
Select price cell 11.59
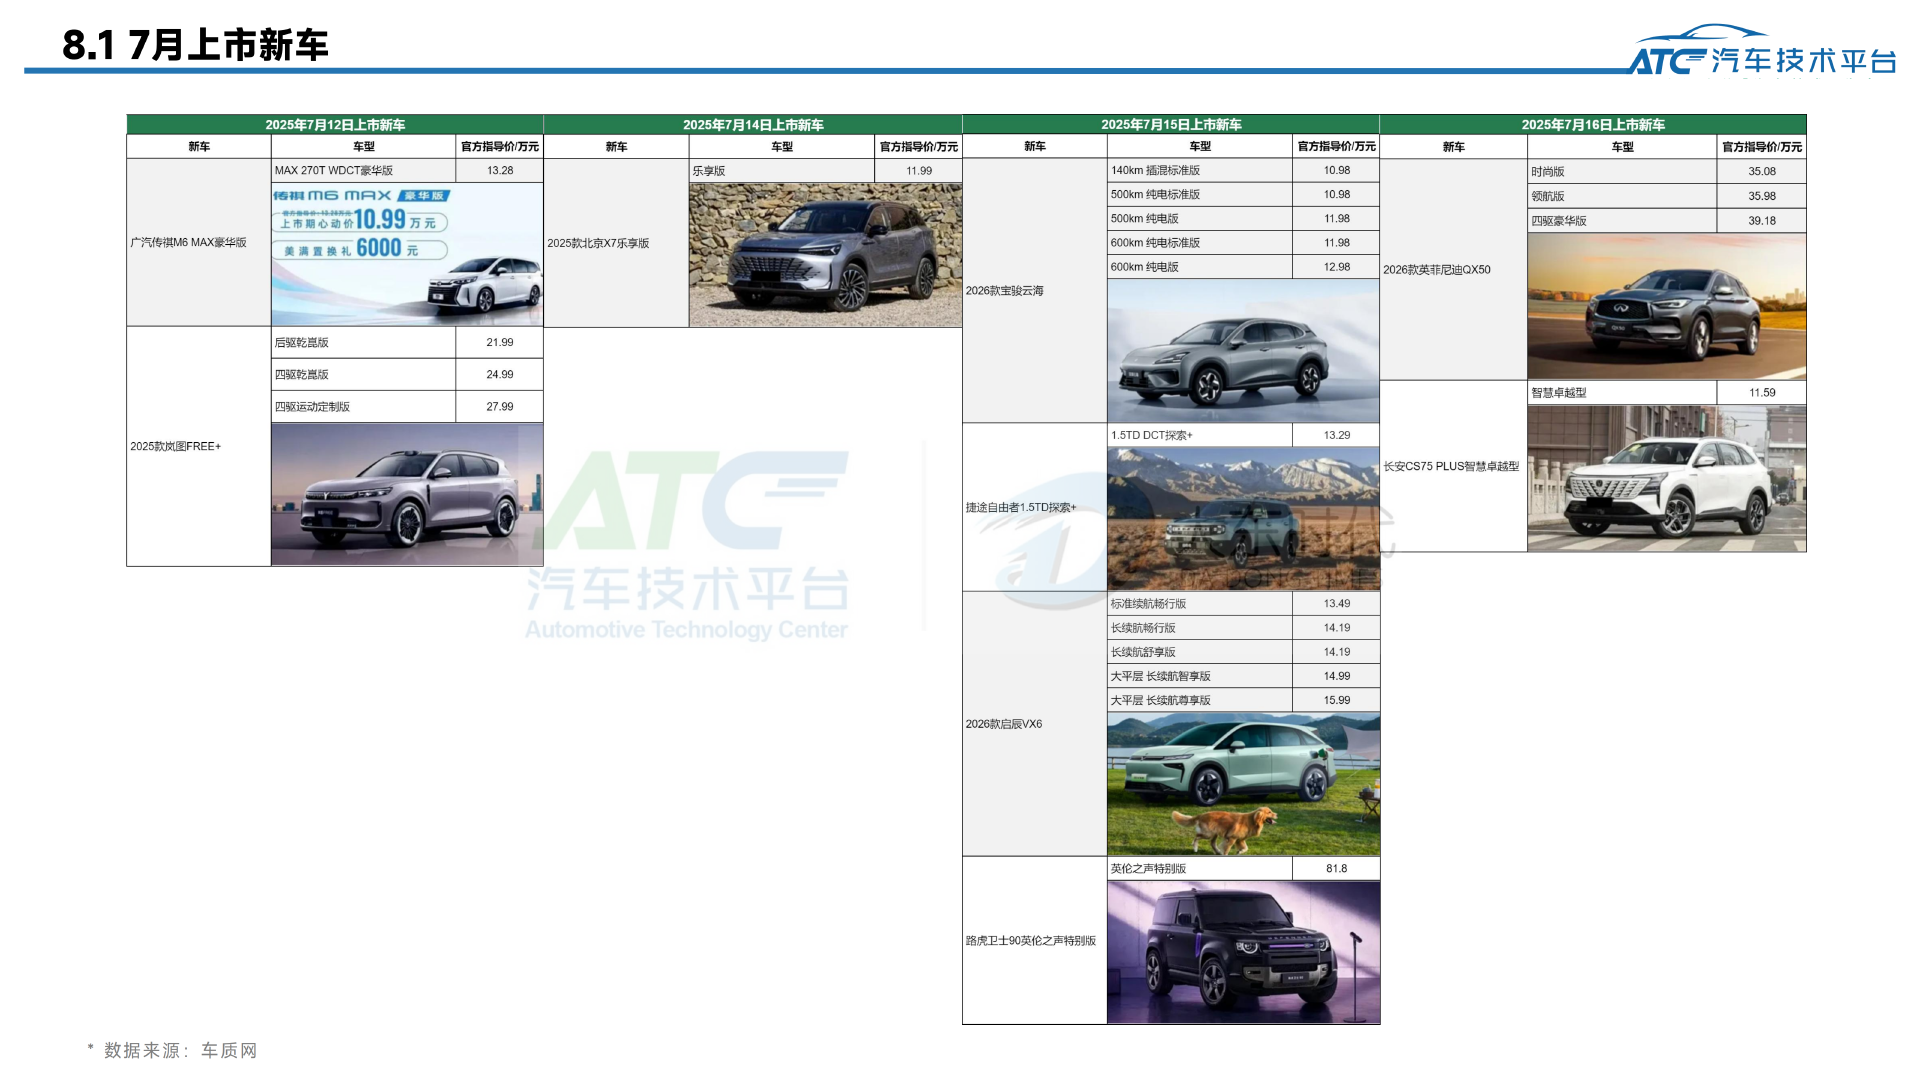click(1762, 393)
